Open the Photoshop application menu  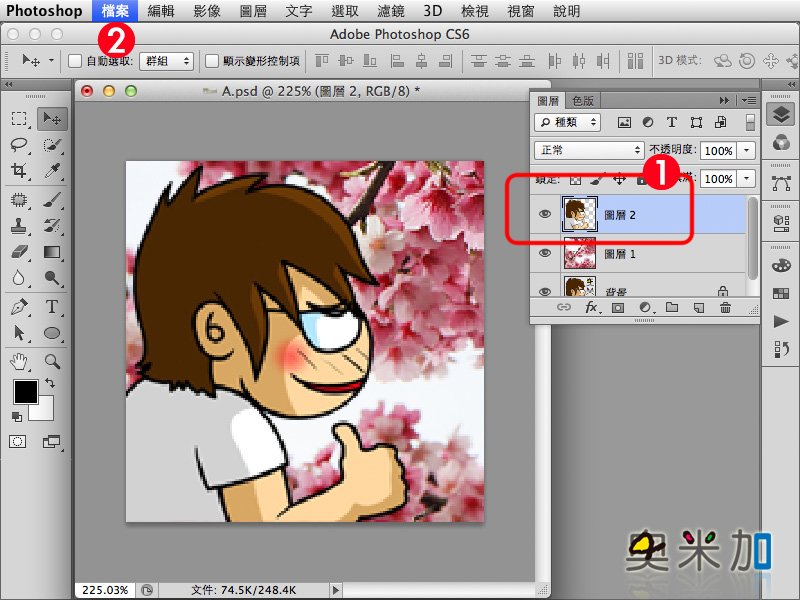(x=44, y=11)
